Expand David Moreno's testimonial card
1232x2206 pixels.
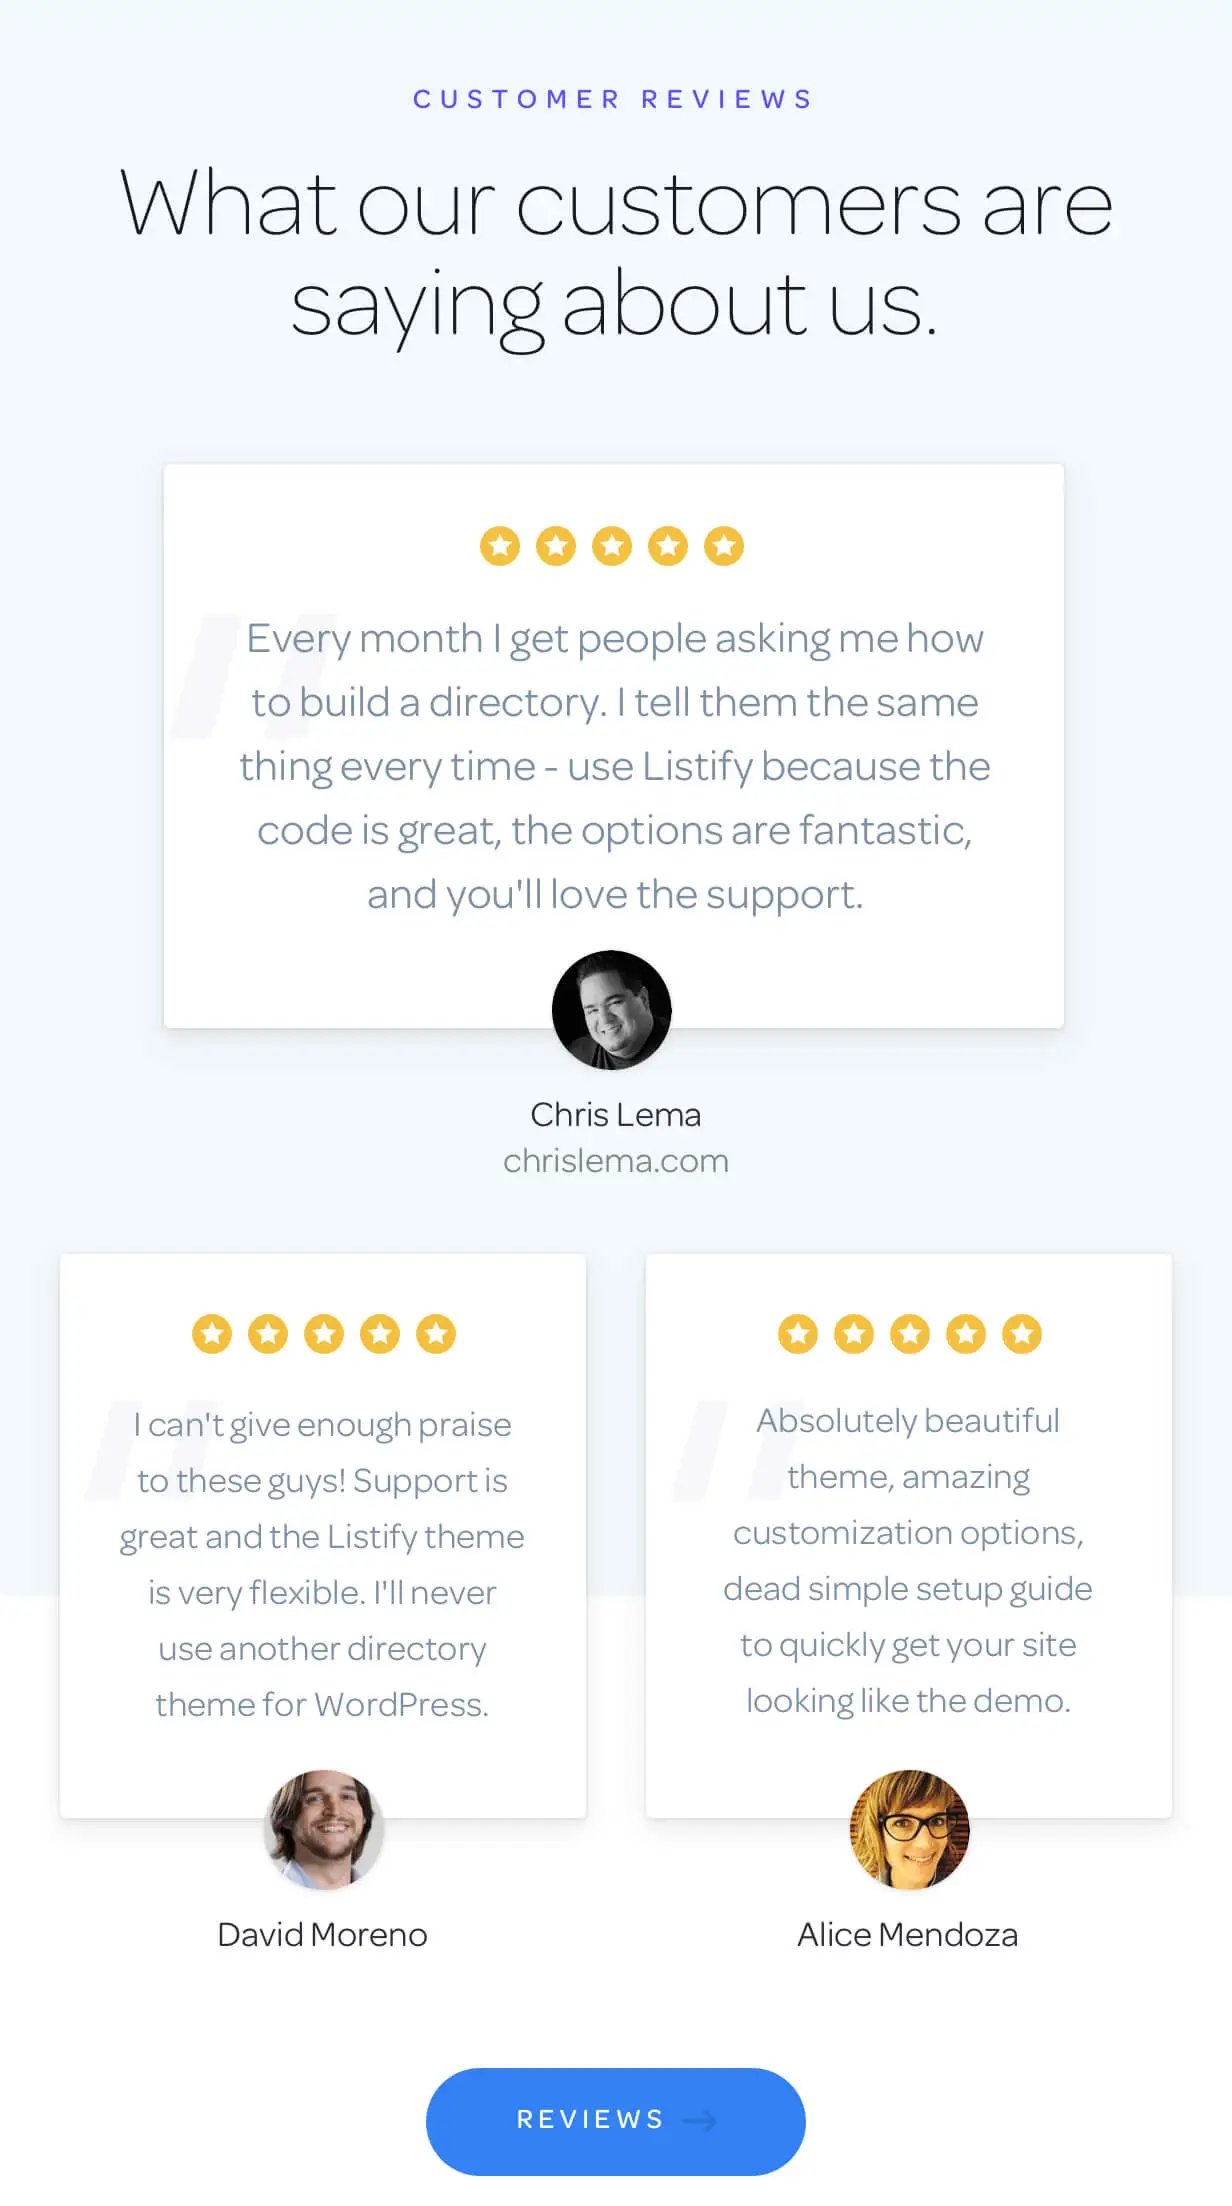pyautogui.click(x=323, y=1530)
